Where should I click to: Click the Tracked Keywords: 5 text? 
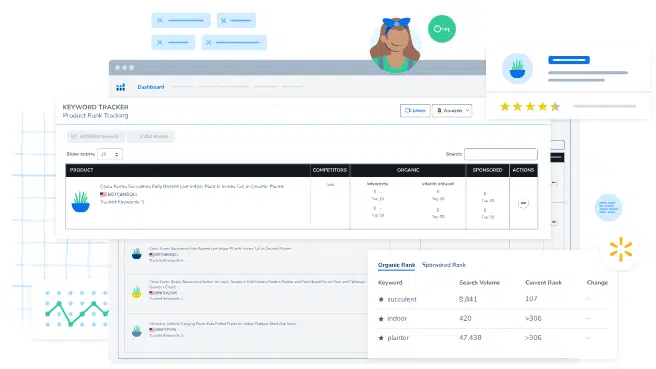click(x=122, y=202)
